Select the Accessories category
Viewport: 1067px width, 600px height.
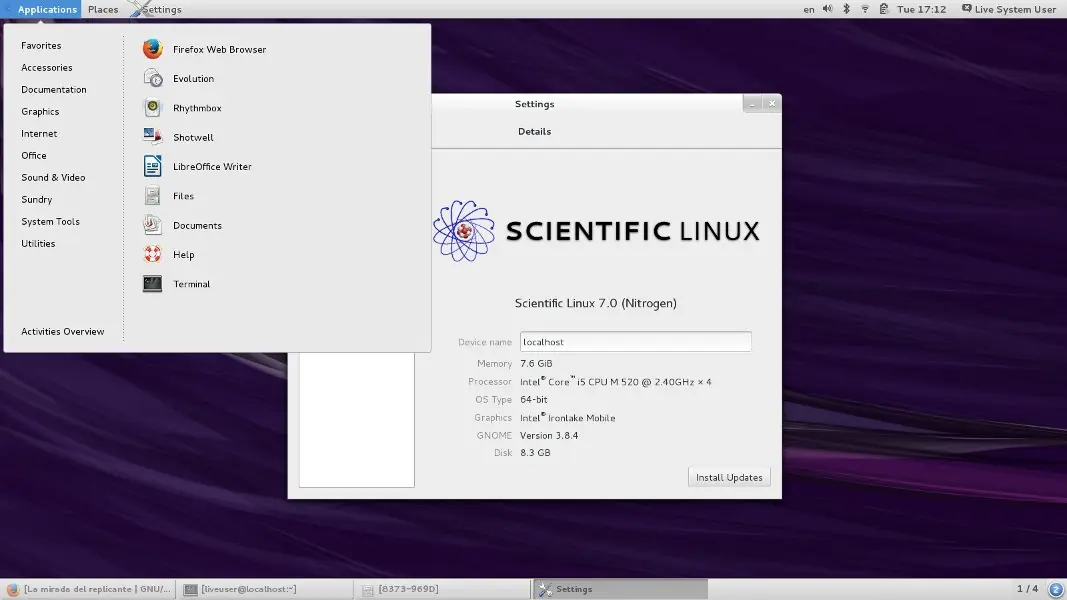[46, 67]
